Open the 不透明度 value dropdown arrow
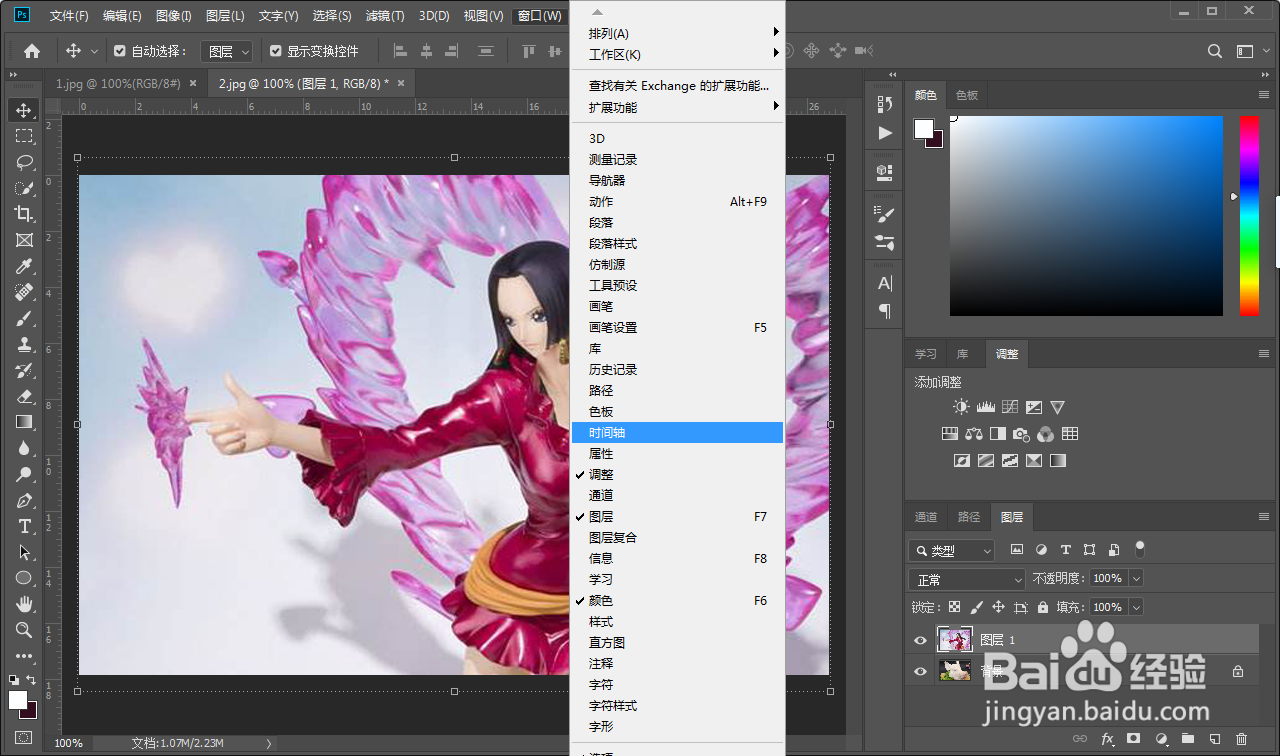 click(1135, 578)
